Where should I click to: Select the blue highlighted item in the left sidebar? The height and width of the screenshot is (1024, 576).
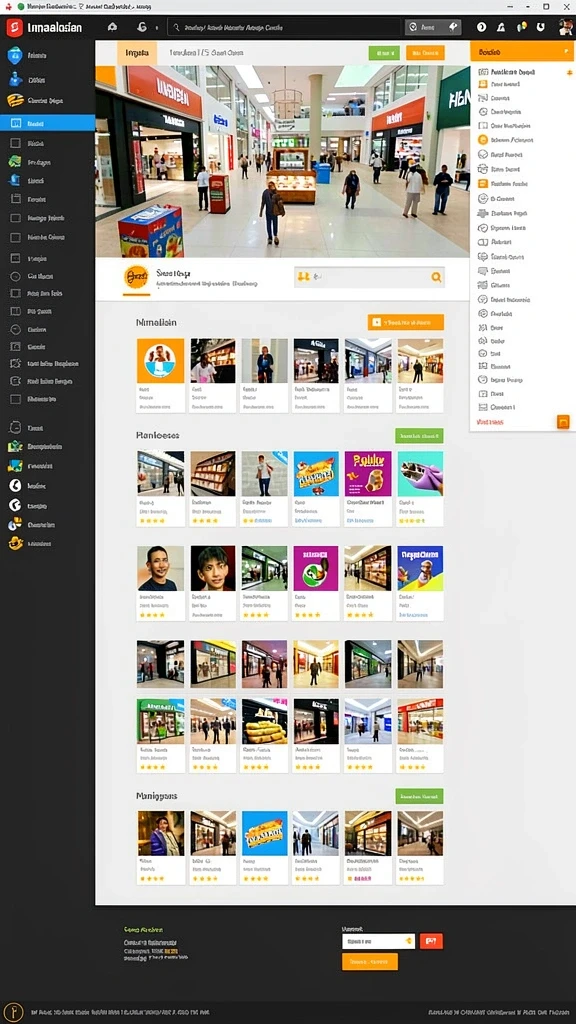[47, 123]
